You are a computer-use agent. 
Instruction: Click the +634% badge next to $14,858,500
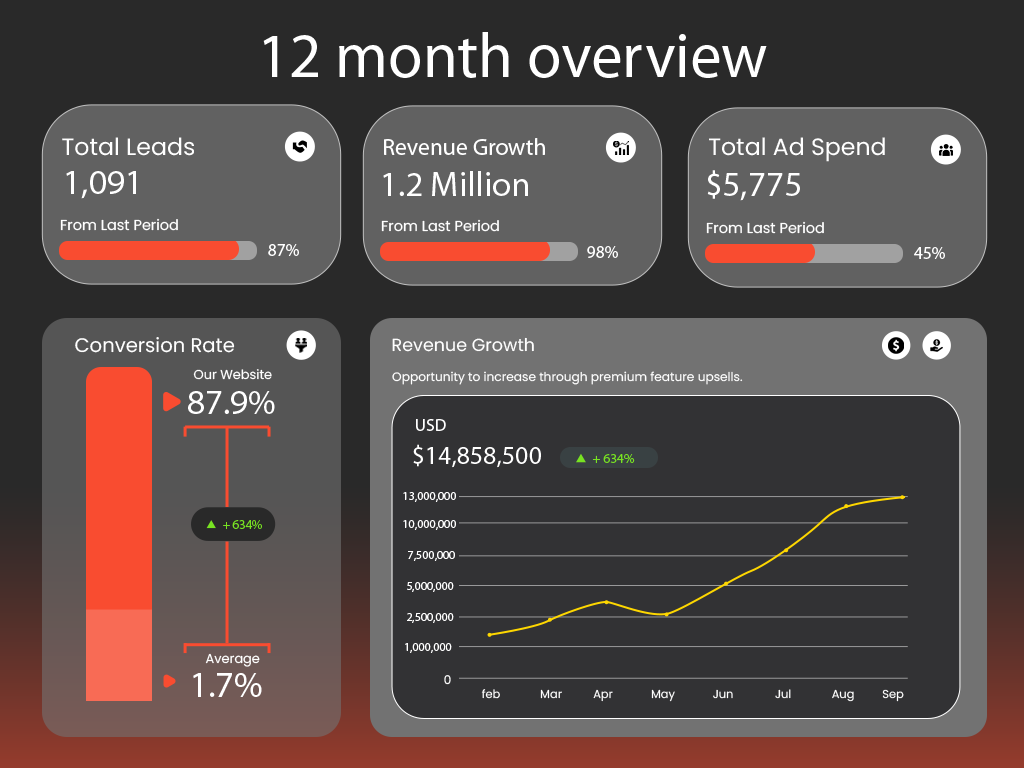pyautogui.click(x=608, y=458)
